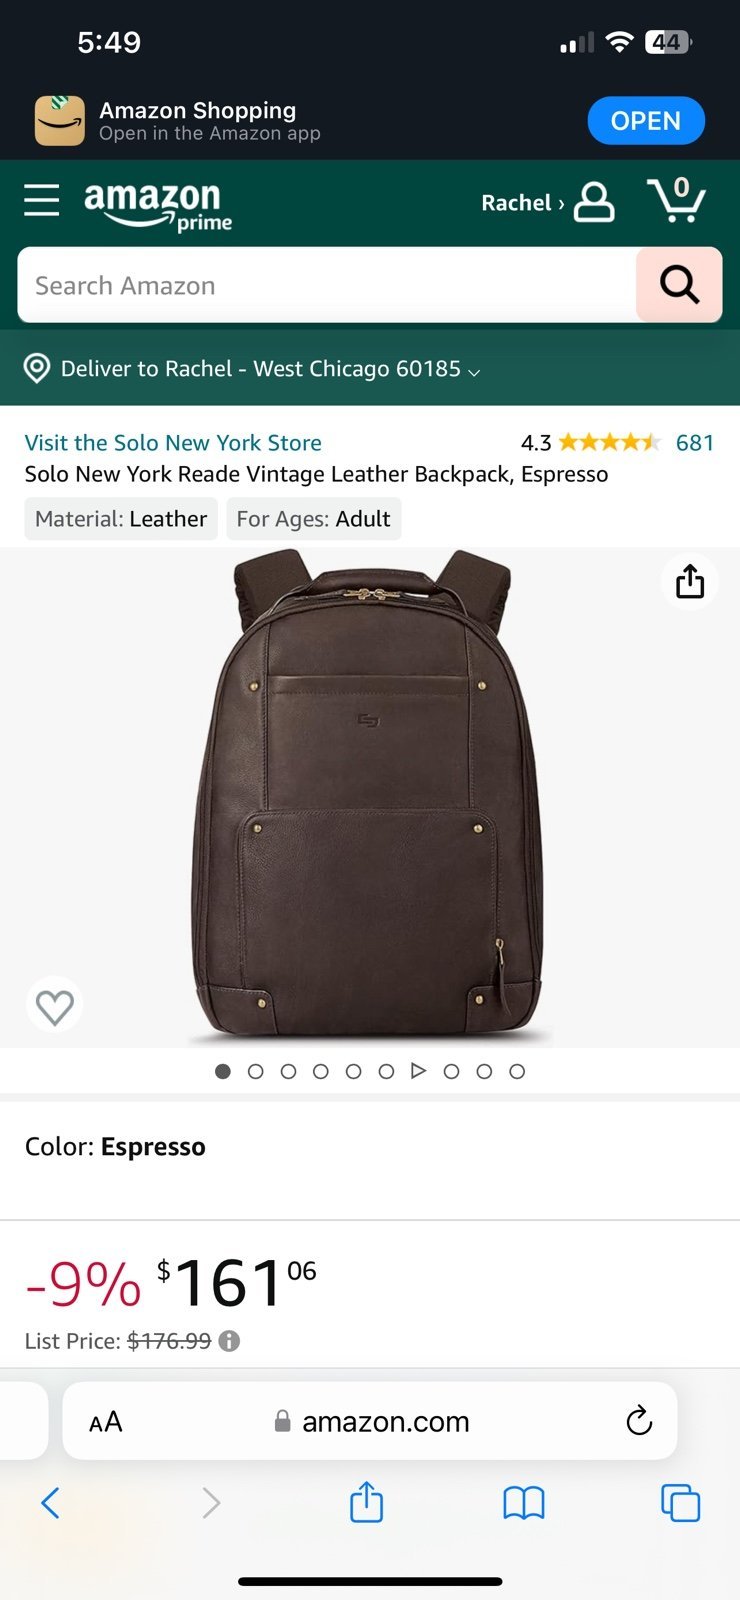Open the 681 ratings link

coord(694,443)
